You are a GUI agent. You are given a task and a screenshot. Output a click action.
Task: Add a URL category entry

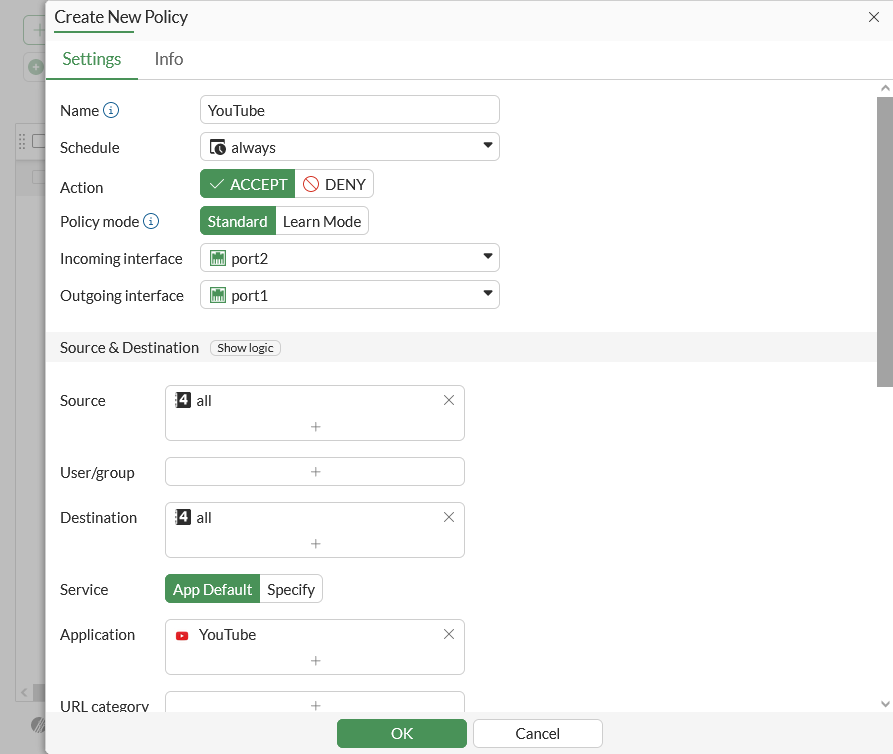(315, 706)
